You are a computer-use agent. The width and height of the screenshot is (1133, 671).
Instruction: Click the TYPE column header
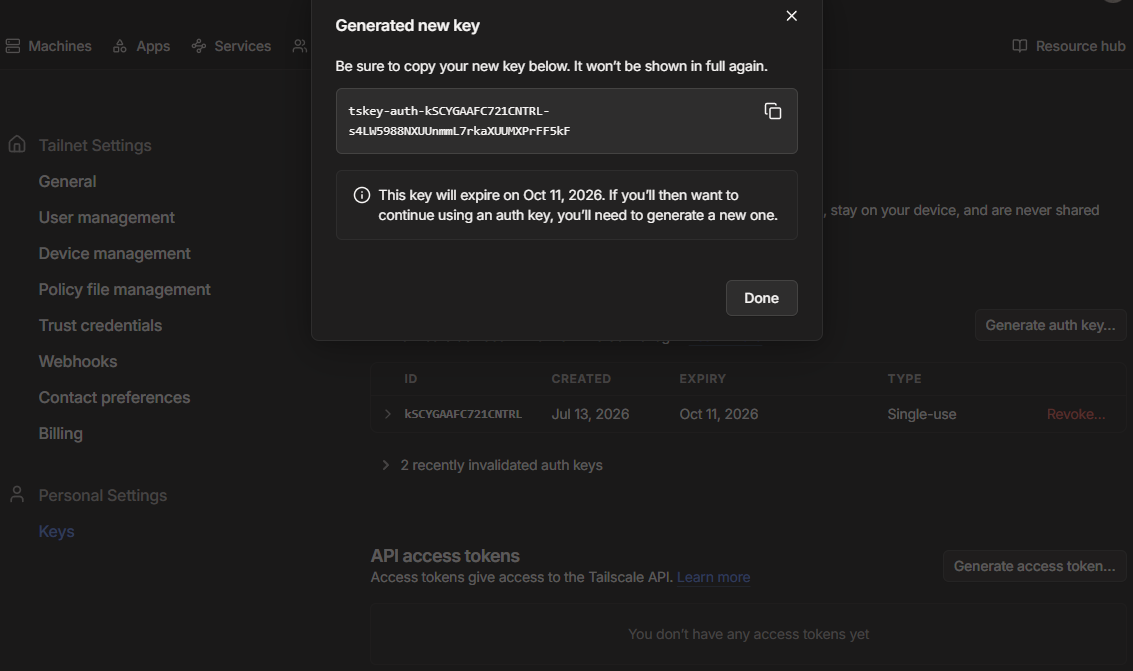click(904, 378)
